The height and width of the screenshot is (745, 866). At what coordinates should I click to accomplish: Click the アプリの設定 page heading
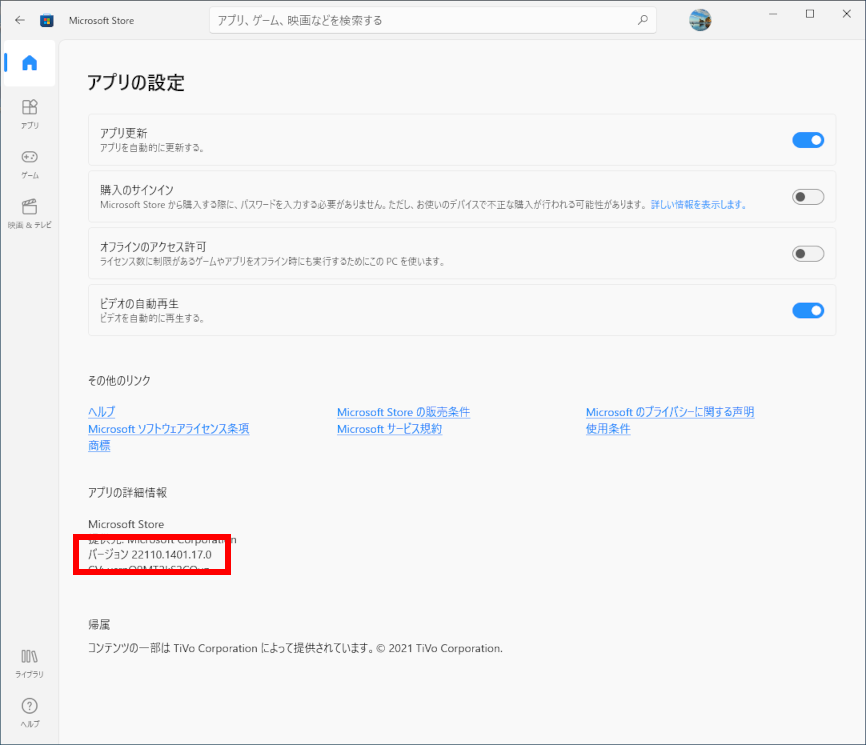pos(136,83)
